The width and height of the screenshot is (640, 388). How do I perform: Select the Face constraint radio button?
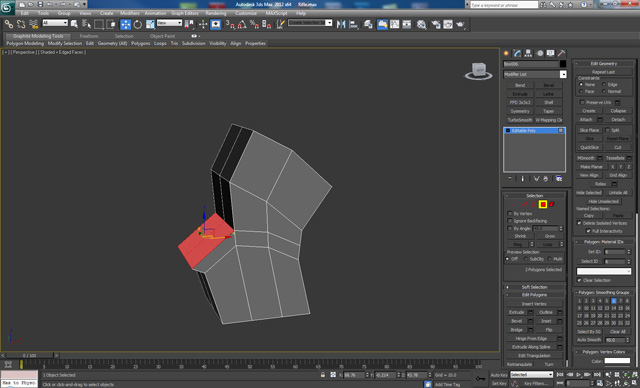point(581,91)
